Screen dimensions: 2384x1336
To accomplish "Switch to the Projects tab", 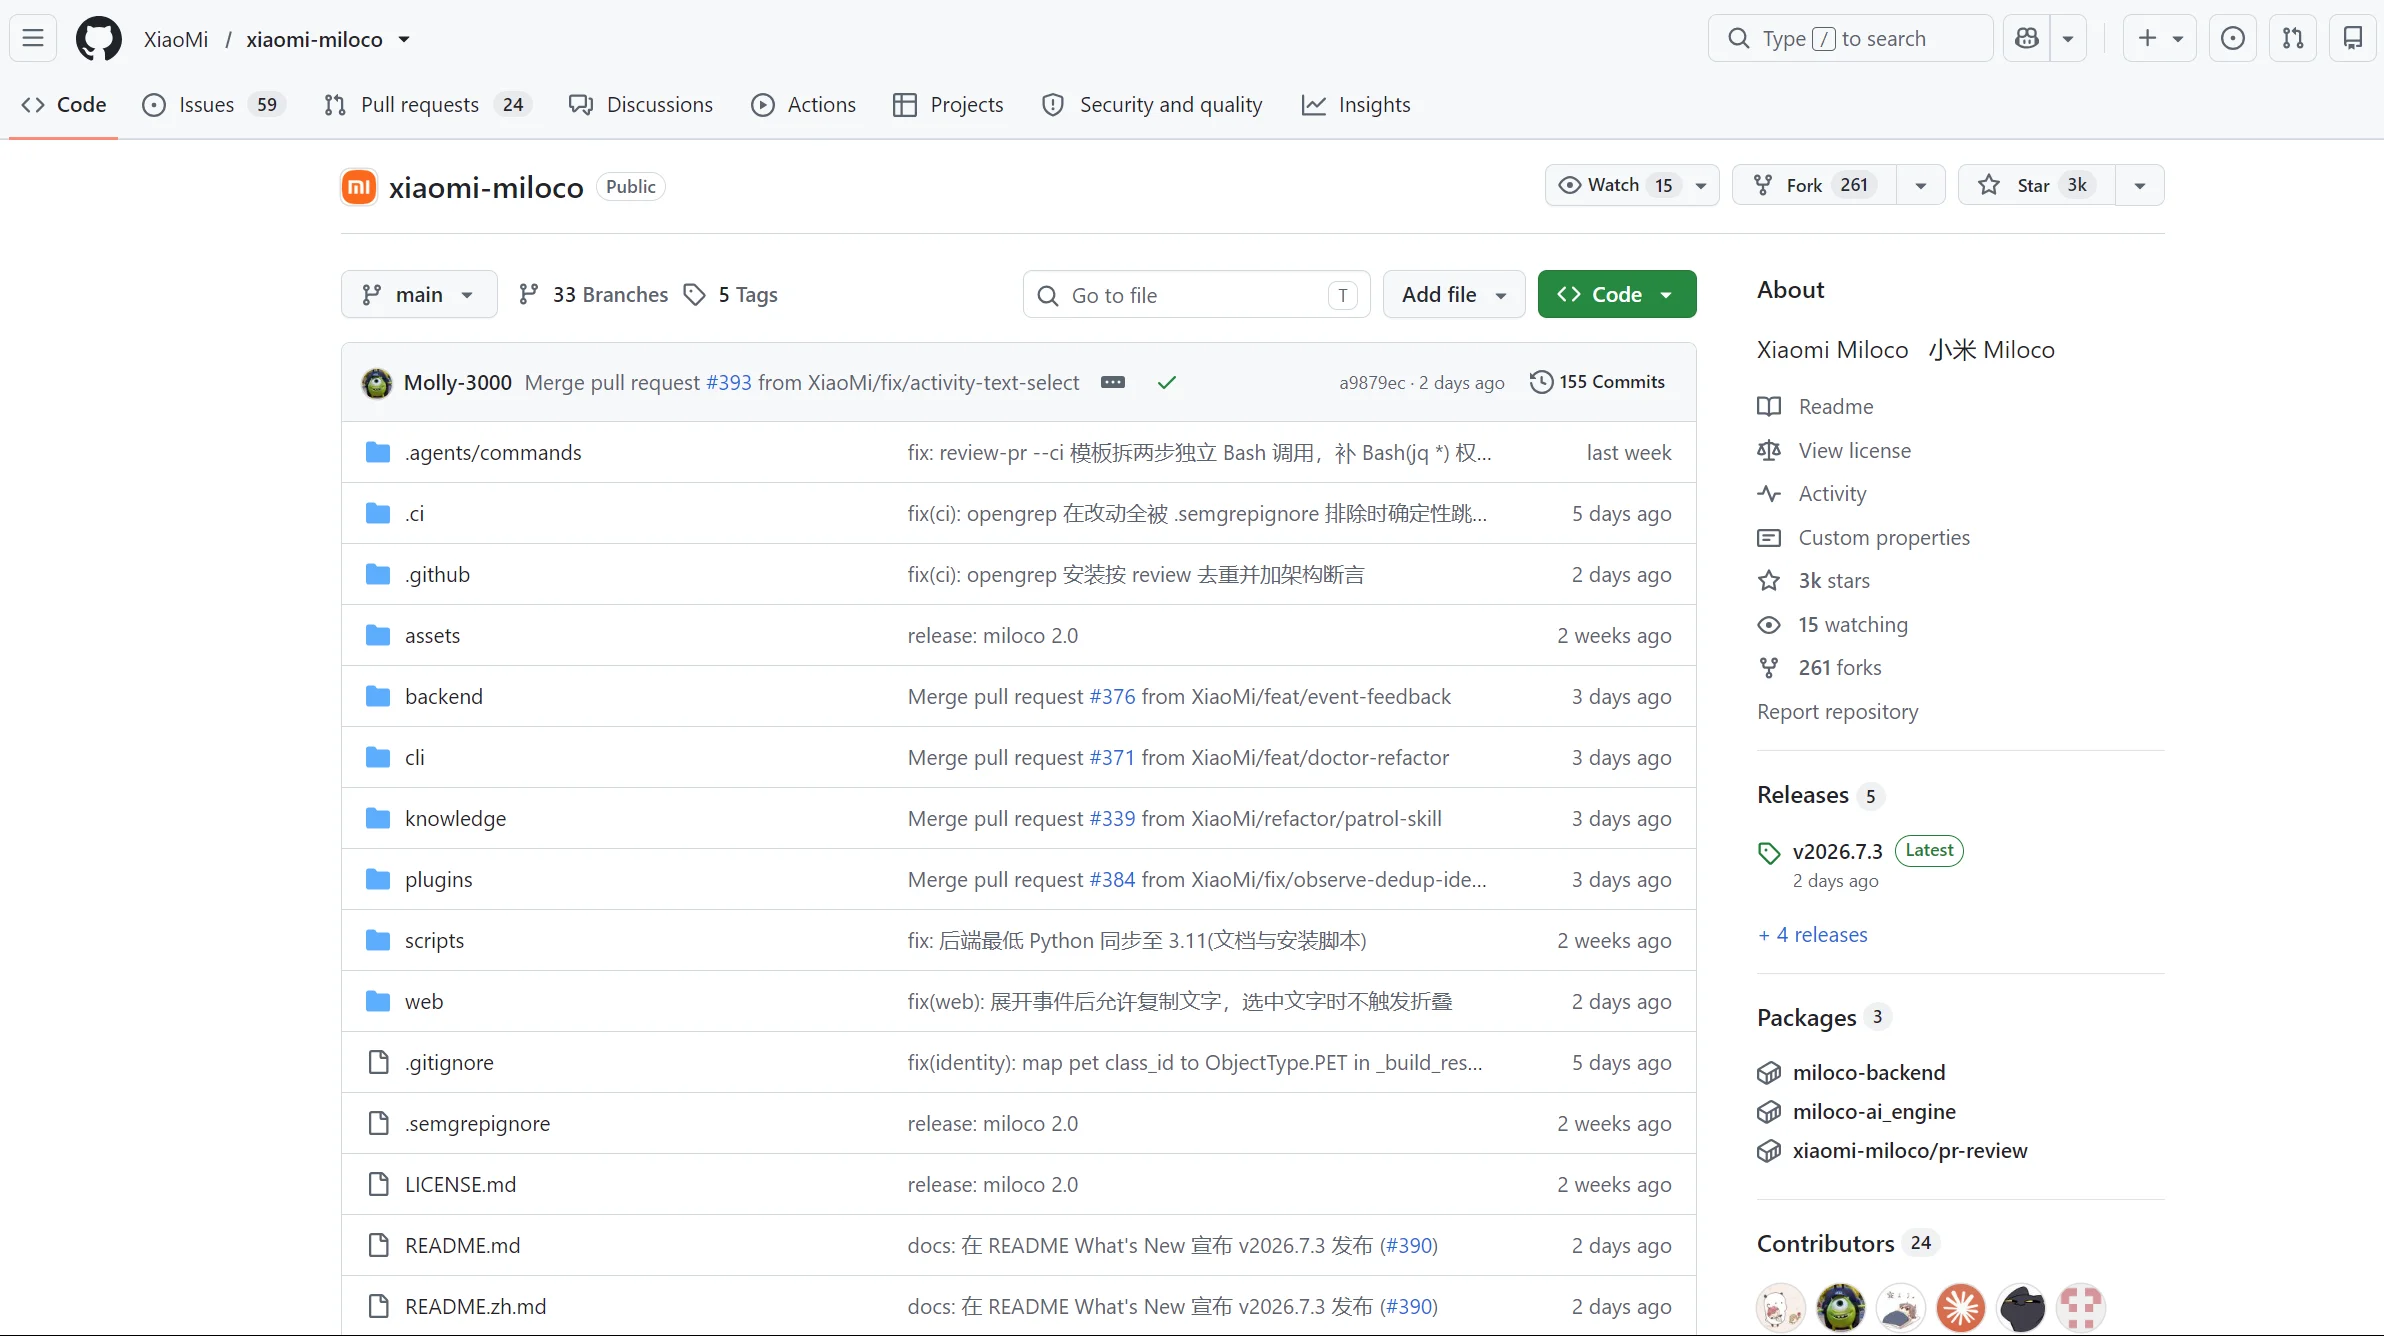I will 948,105.
